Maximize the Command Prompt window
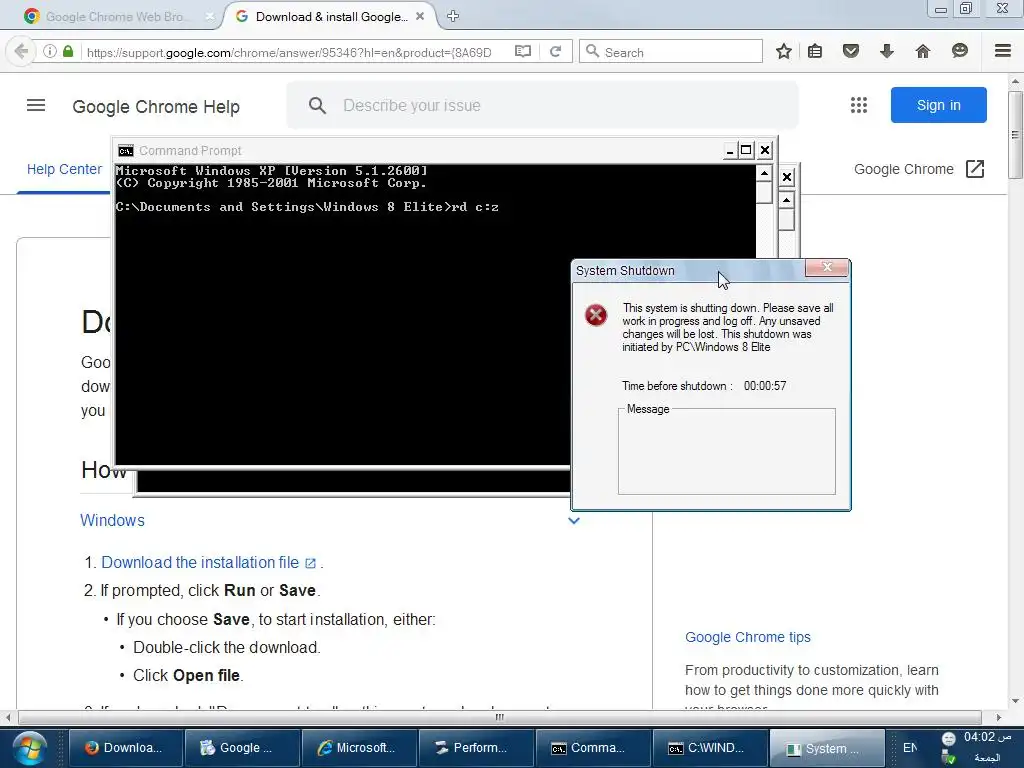The width and height of the screenshot is (1024, 768). coord(746,150)
